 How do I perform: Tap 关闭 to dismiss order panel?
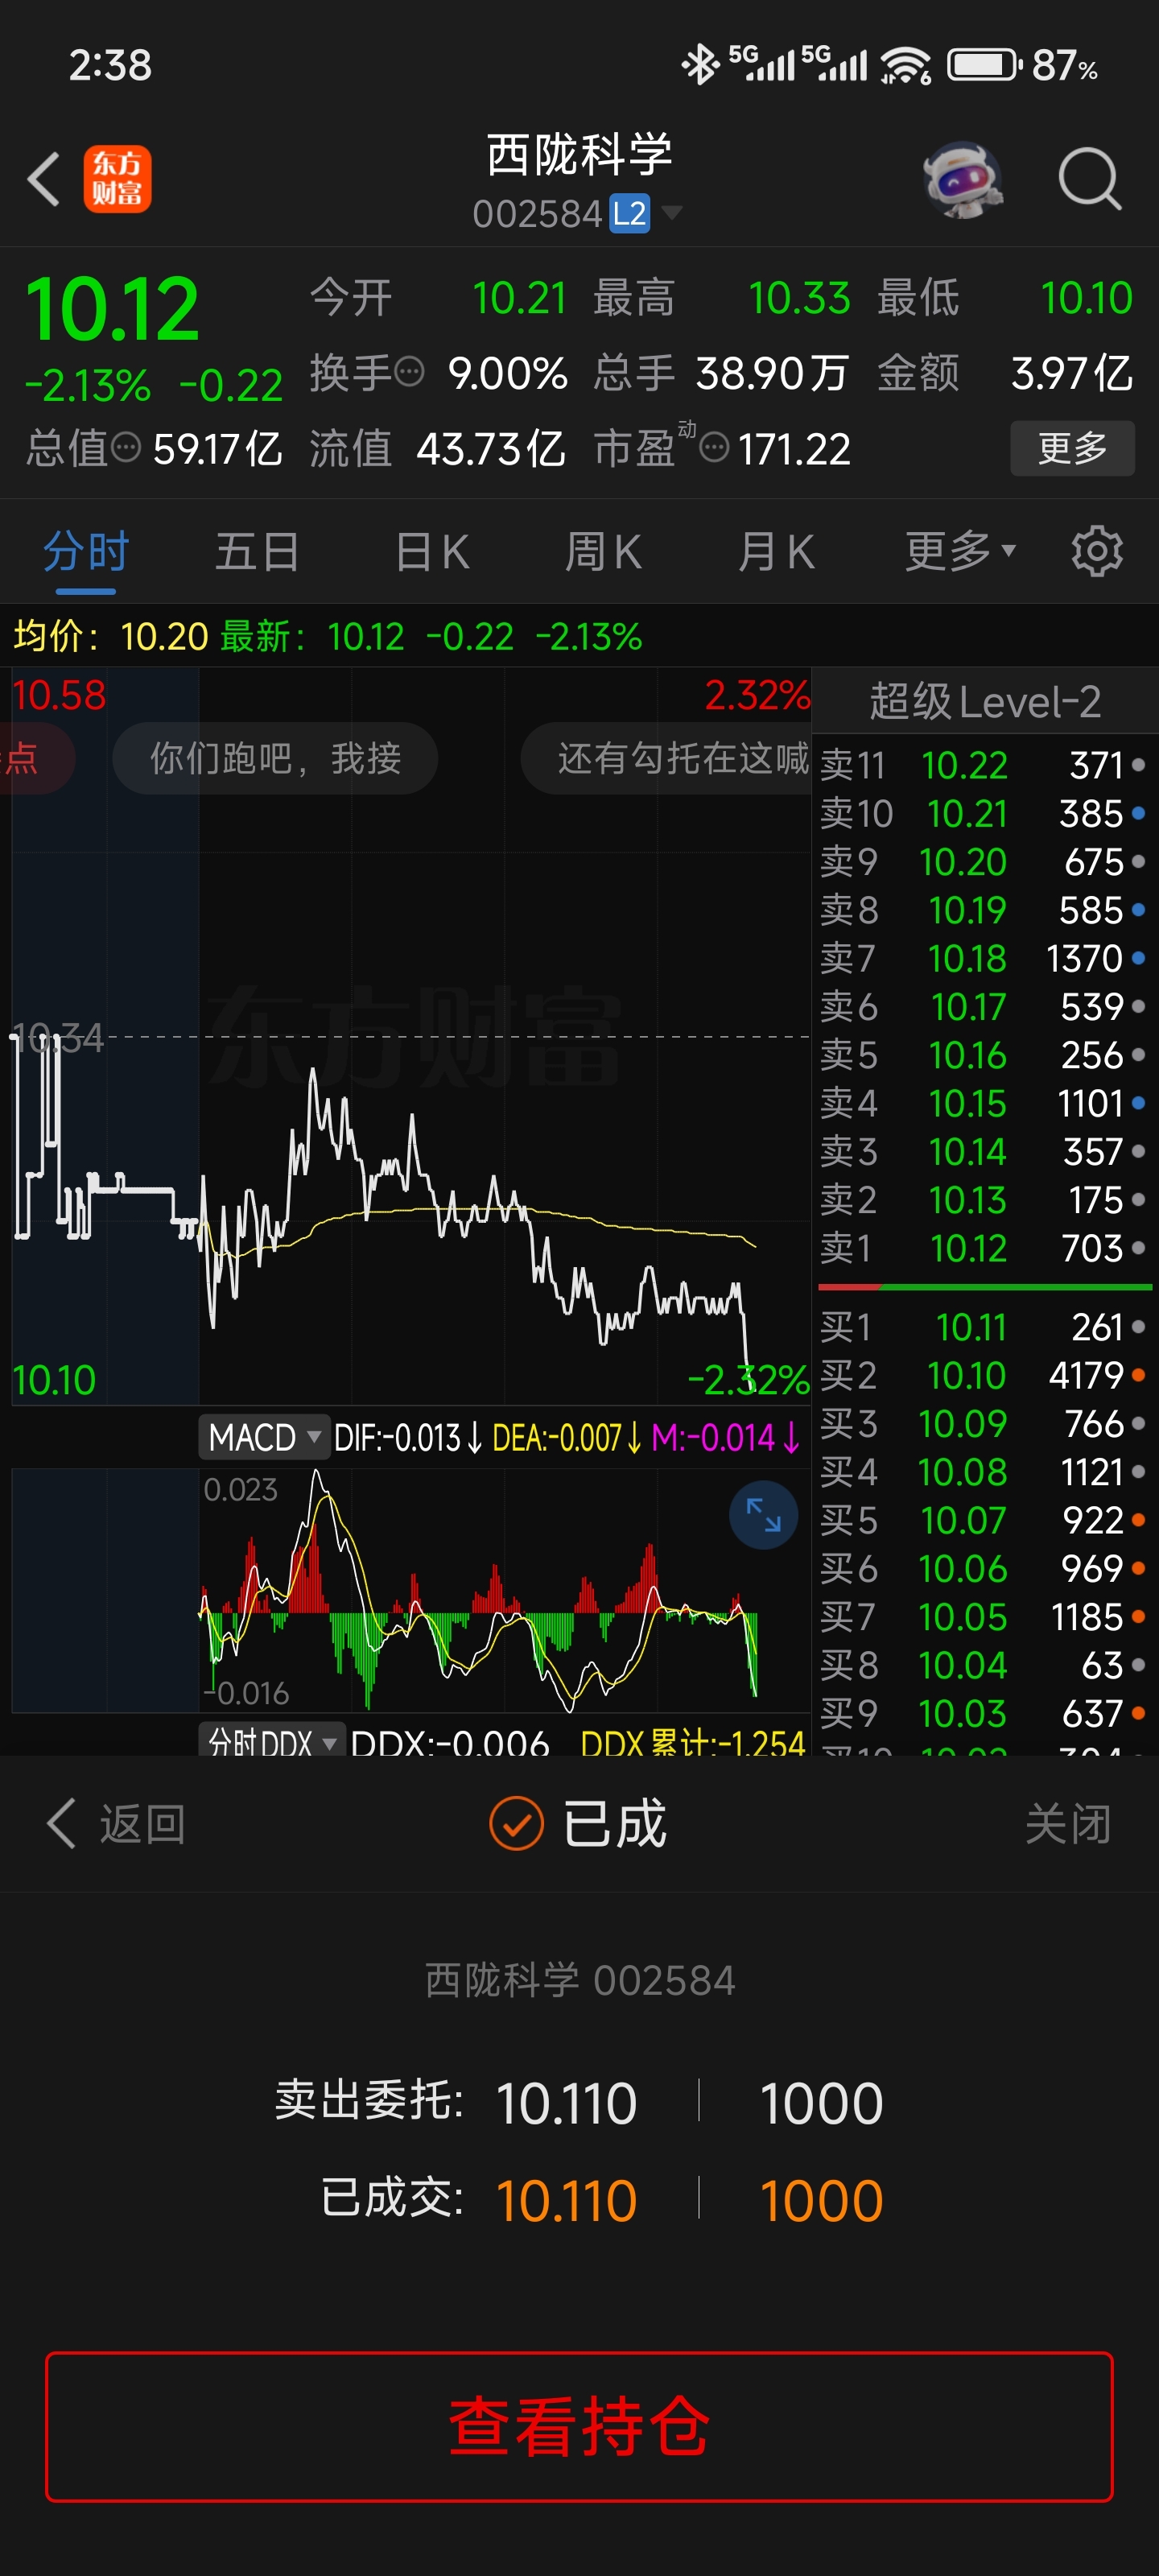(x=1068, y=1824)
